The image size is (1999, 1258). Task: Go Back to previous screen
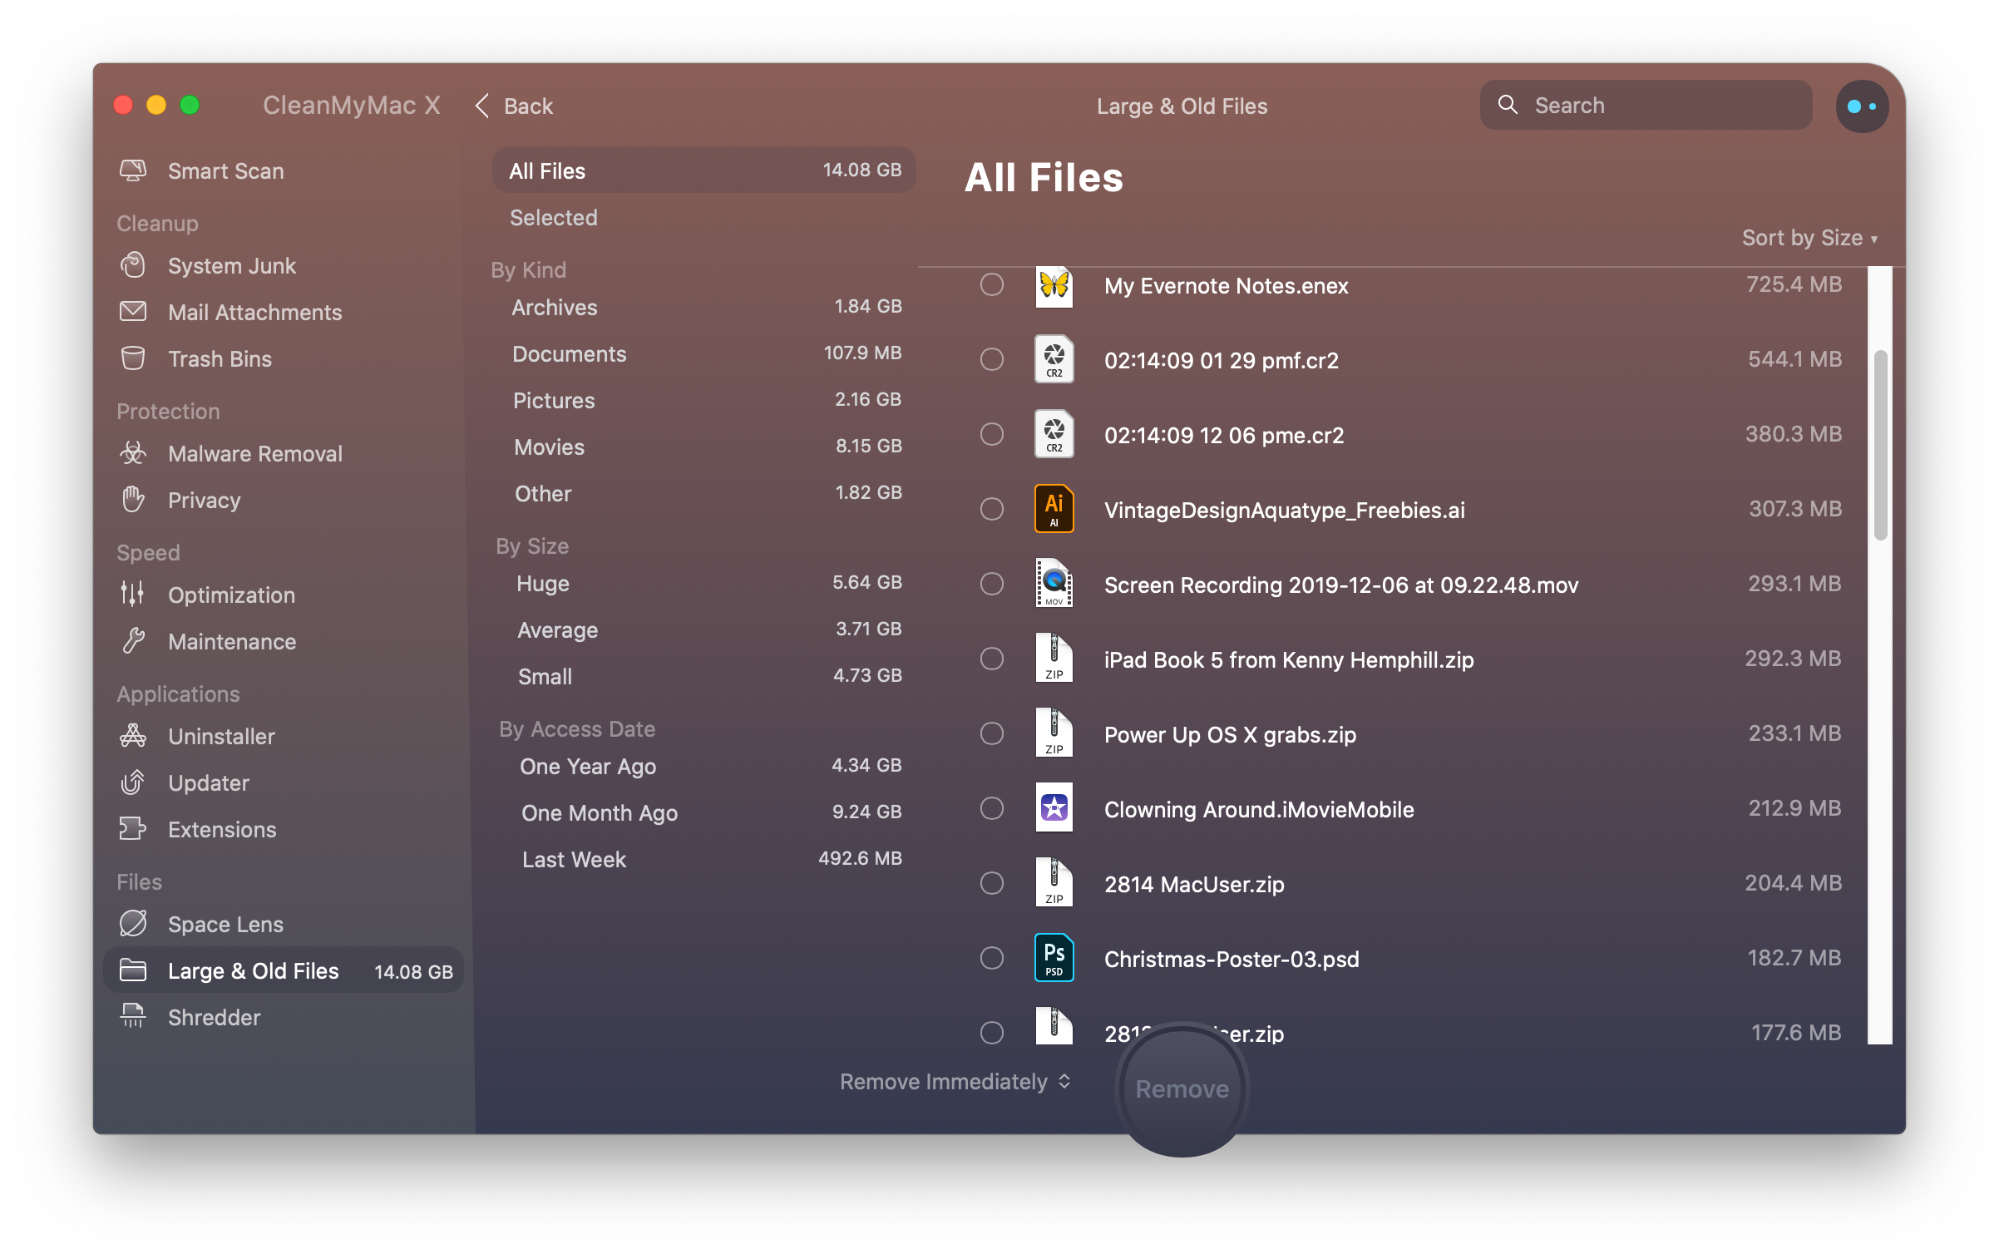(514, 106)
